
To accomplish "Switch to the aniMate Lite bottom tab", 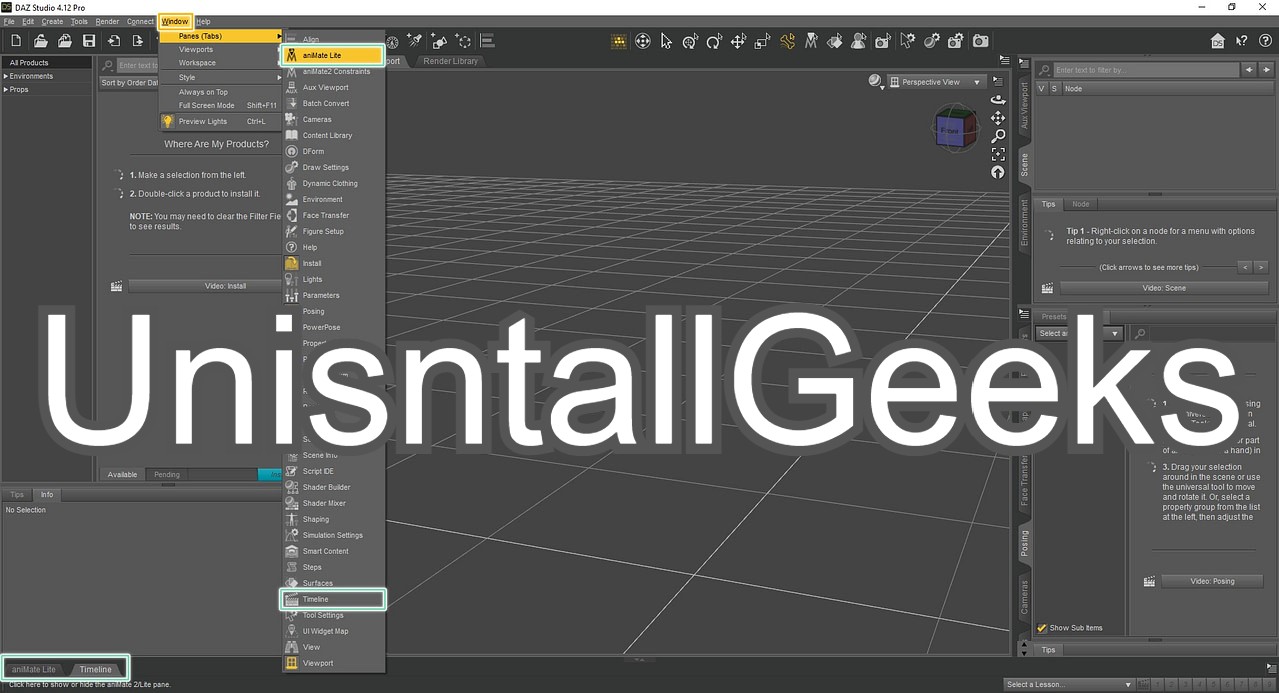I will 34,669.
